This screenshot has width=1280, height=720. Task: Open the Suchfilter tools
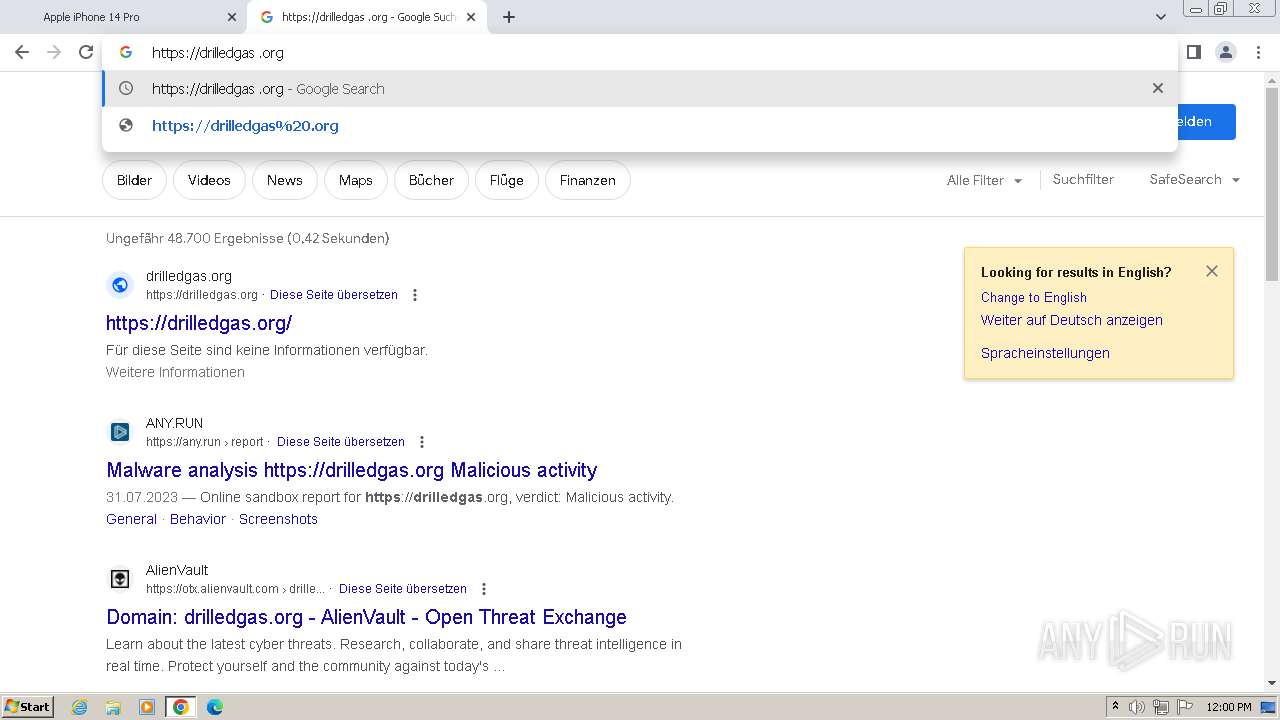coord(1083,179)
